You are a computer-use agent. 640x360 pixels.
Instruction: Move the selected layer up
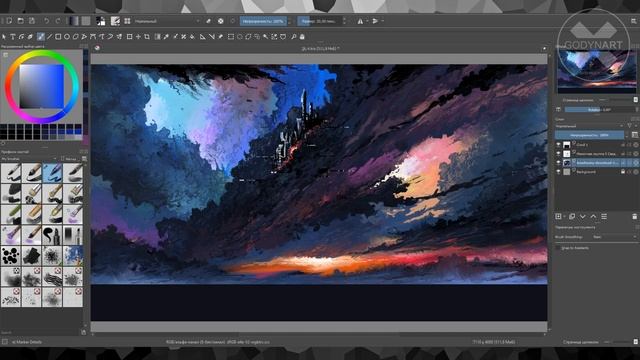[x=593, y=216]
